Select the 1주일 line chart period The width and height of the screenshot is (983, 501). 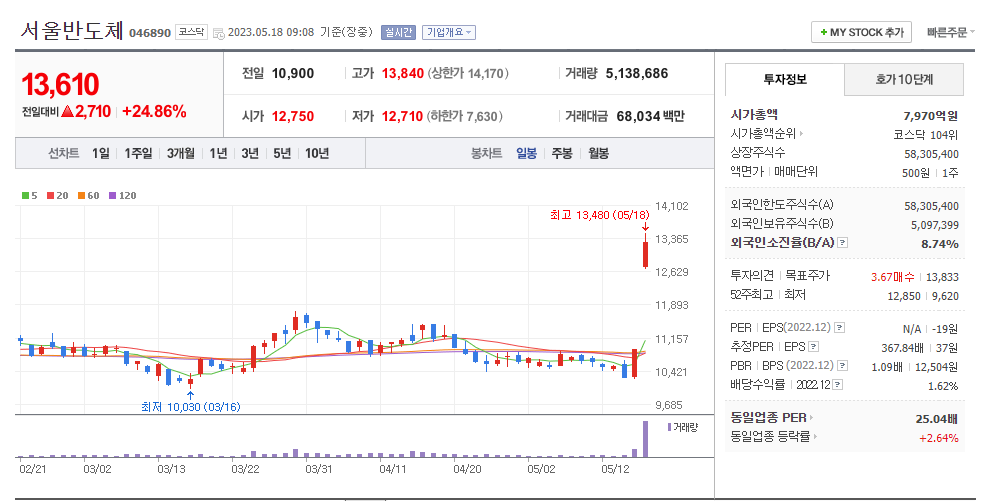[138, 154]
